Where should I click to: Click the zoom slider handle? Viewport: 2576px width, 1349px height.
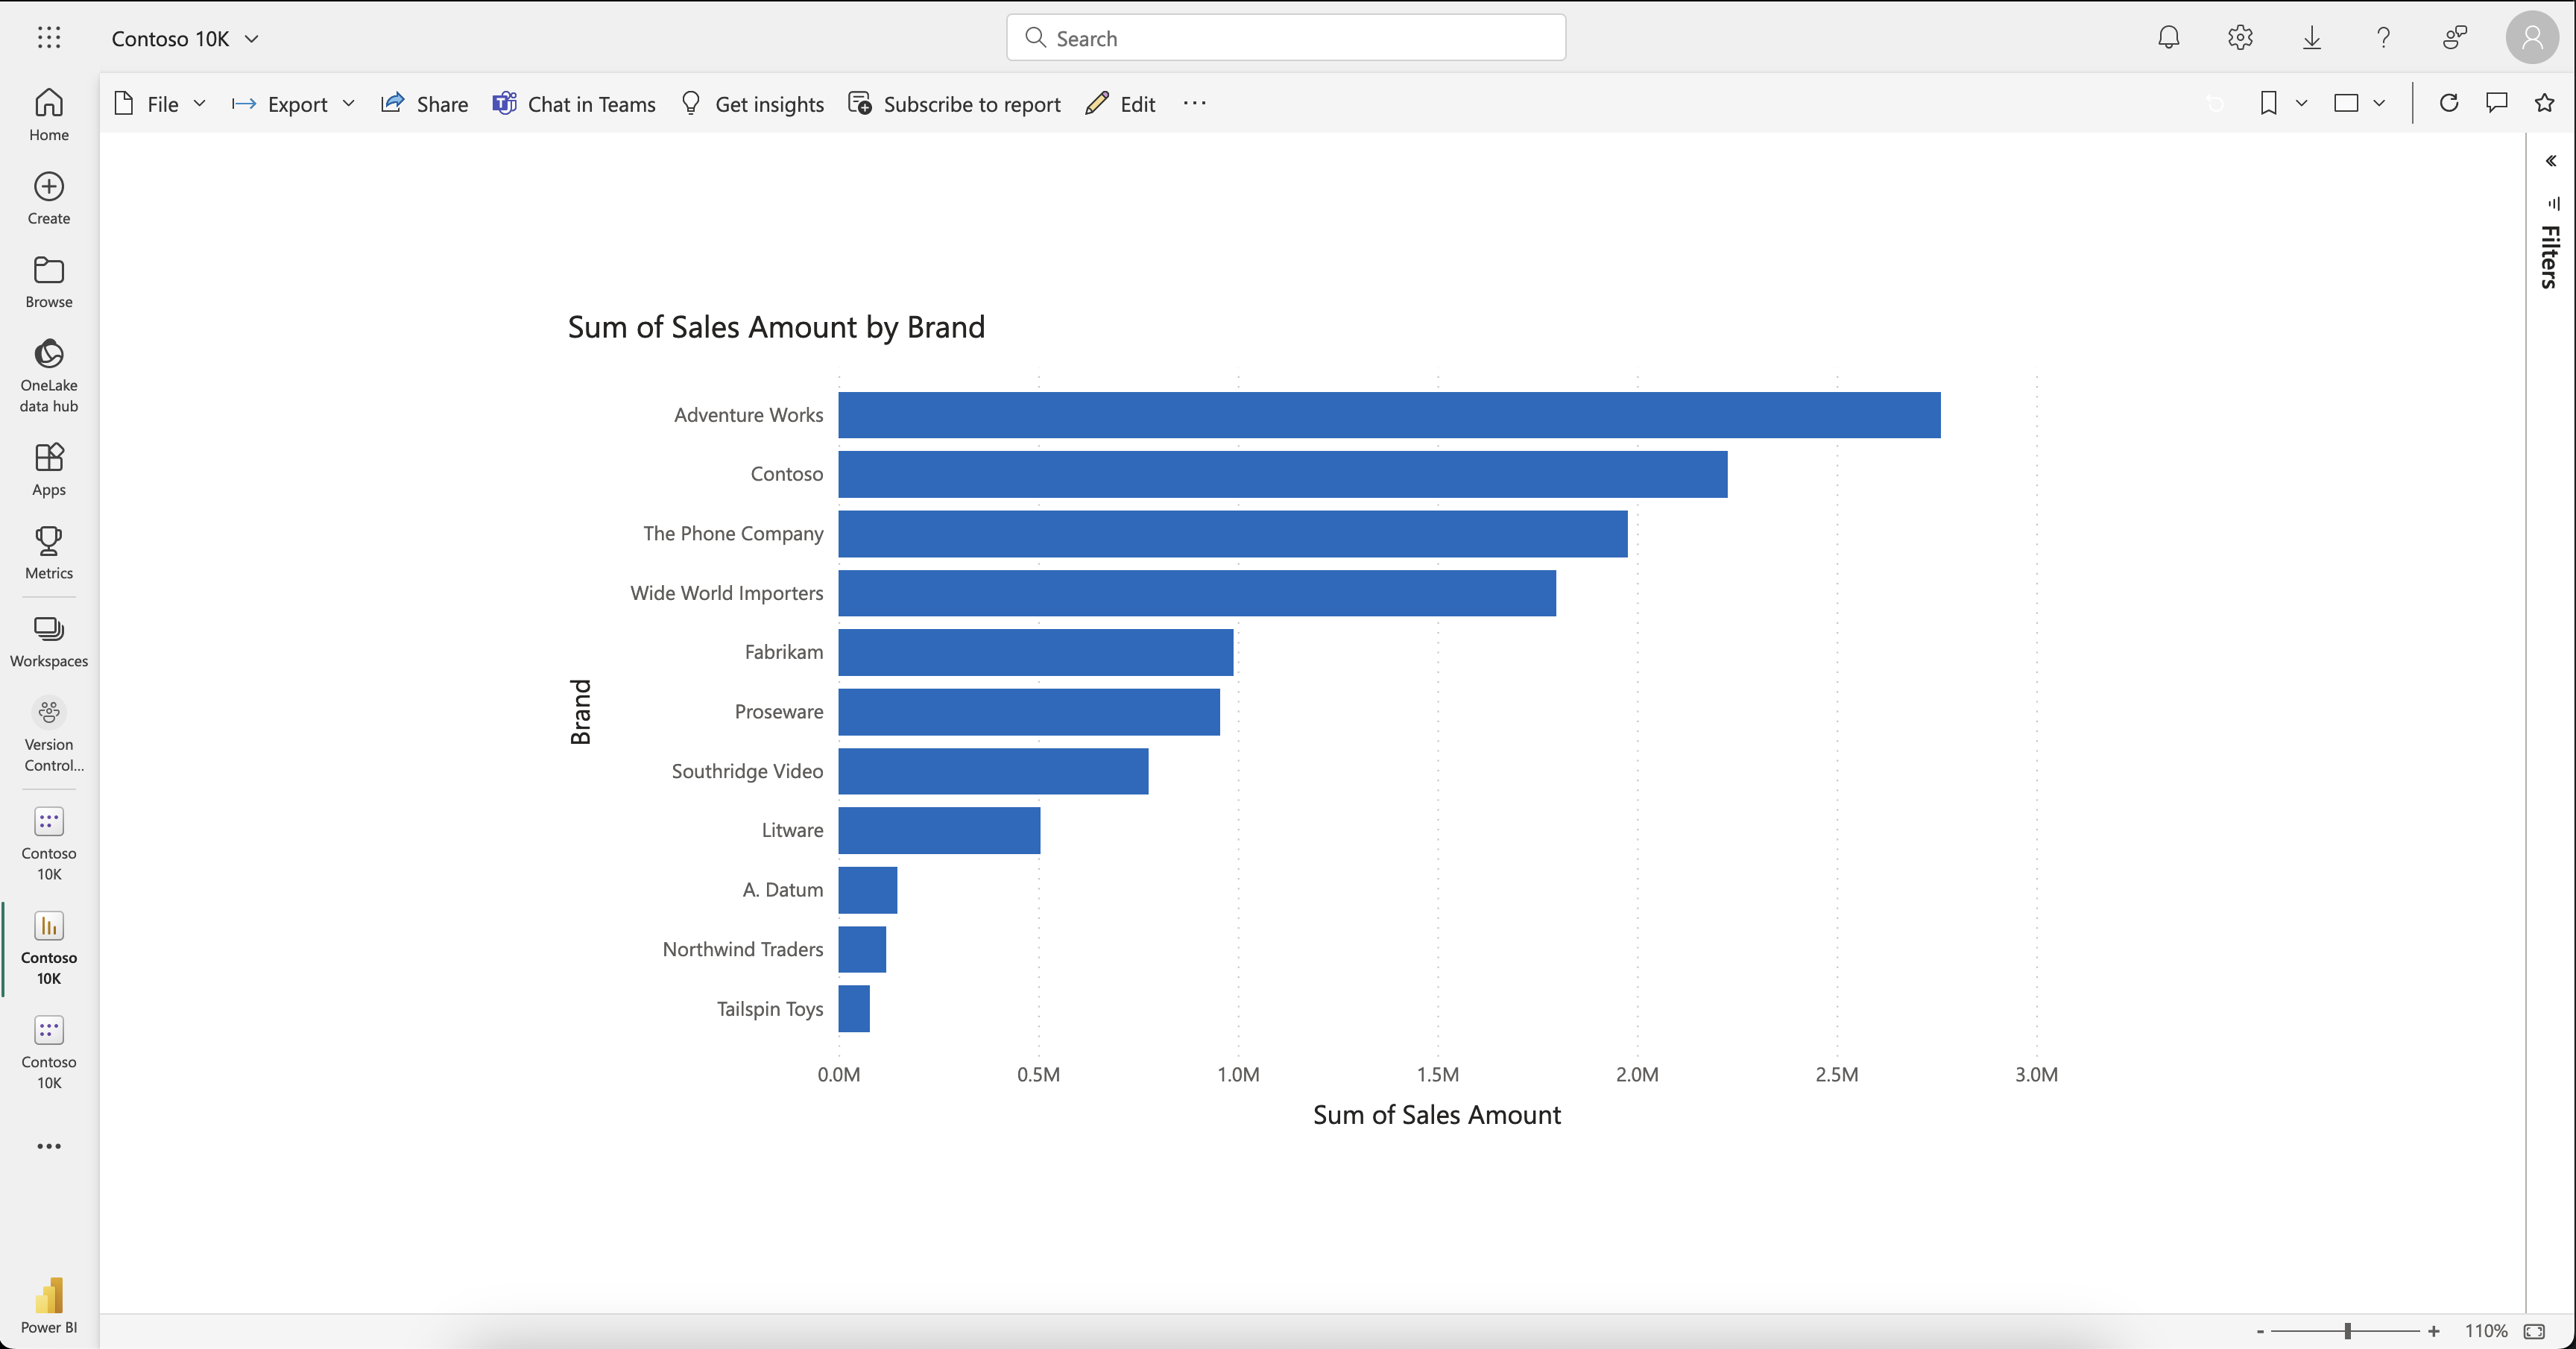point(2347,1331)
